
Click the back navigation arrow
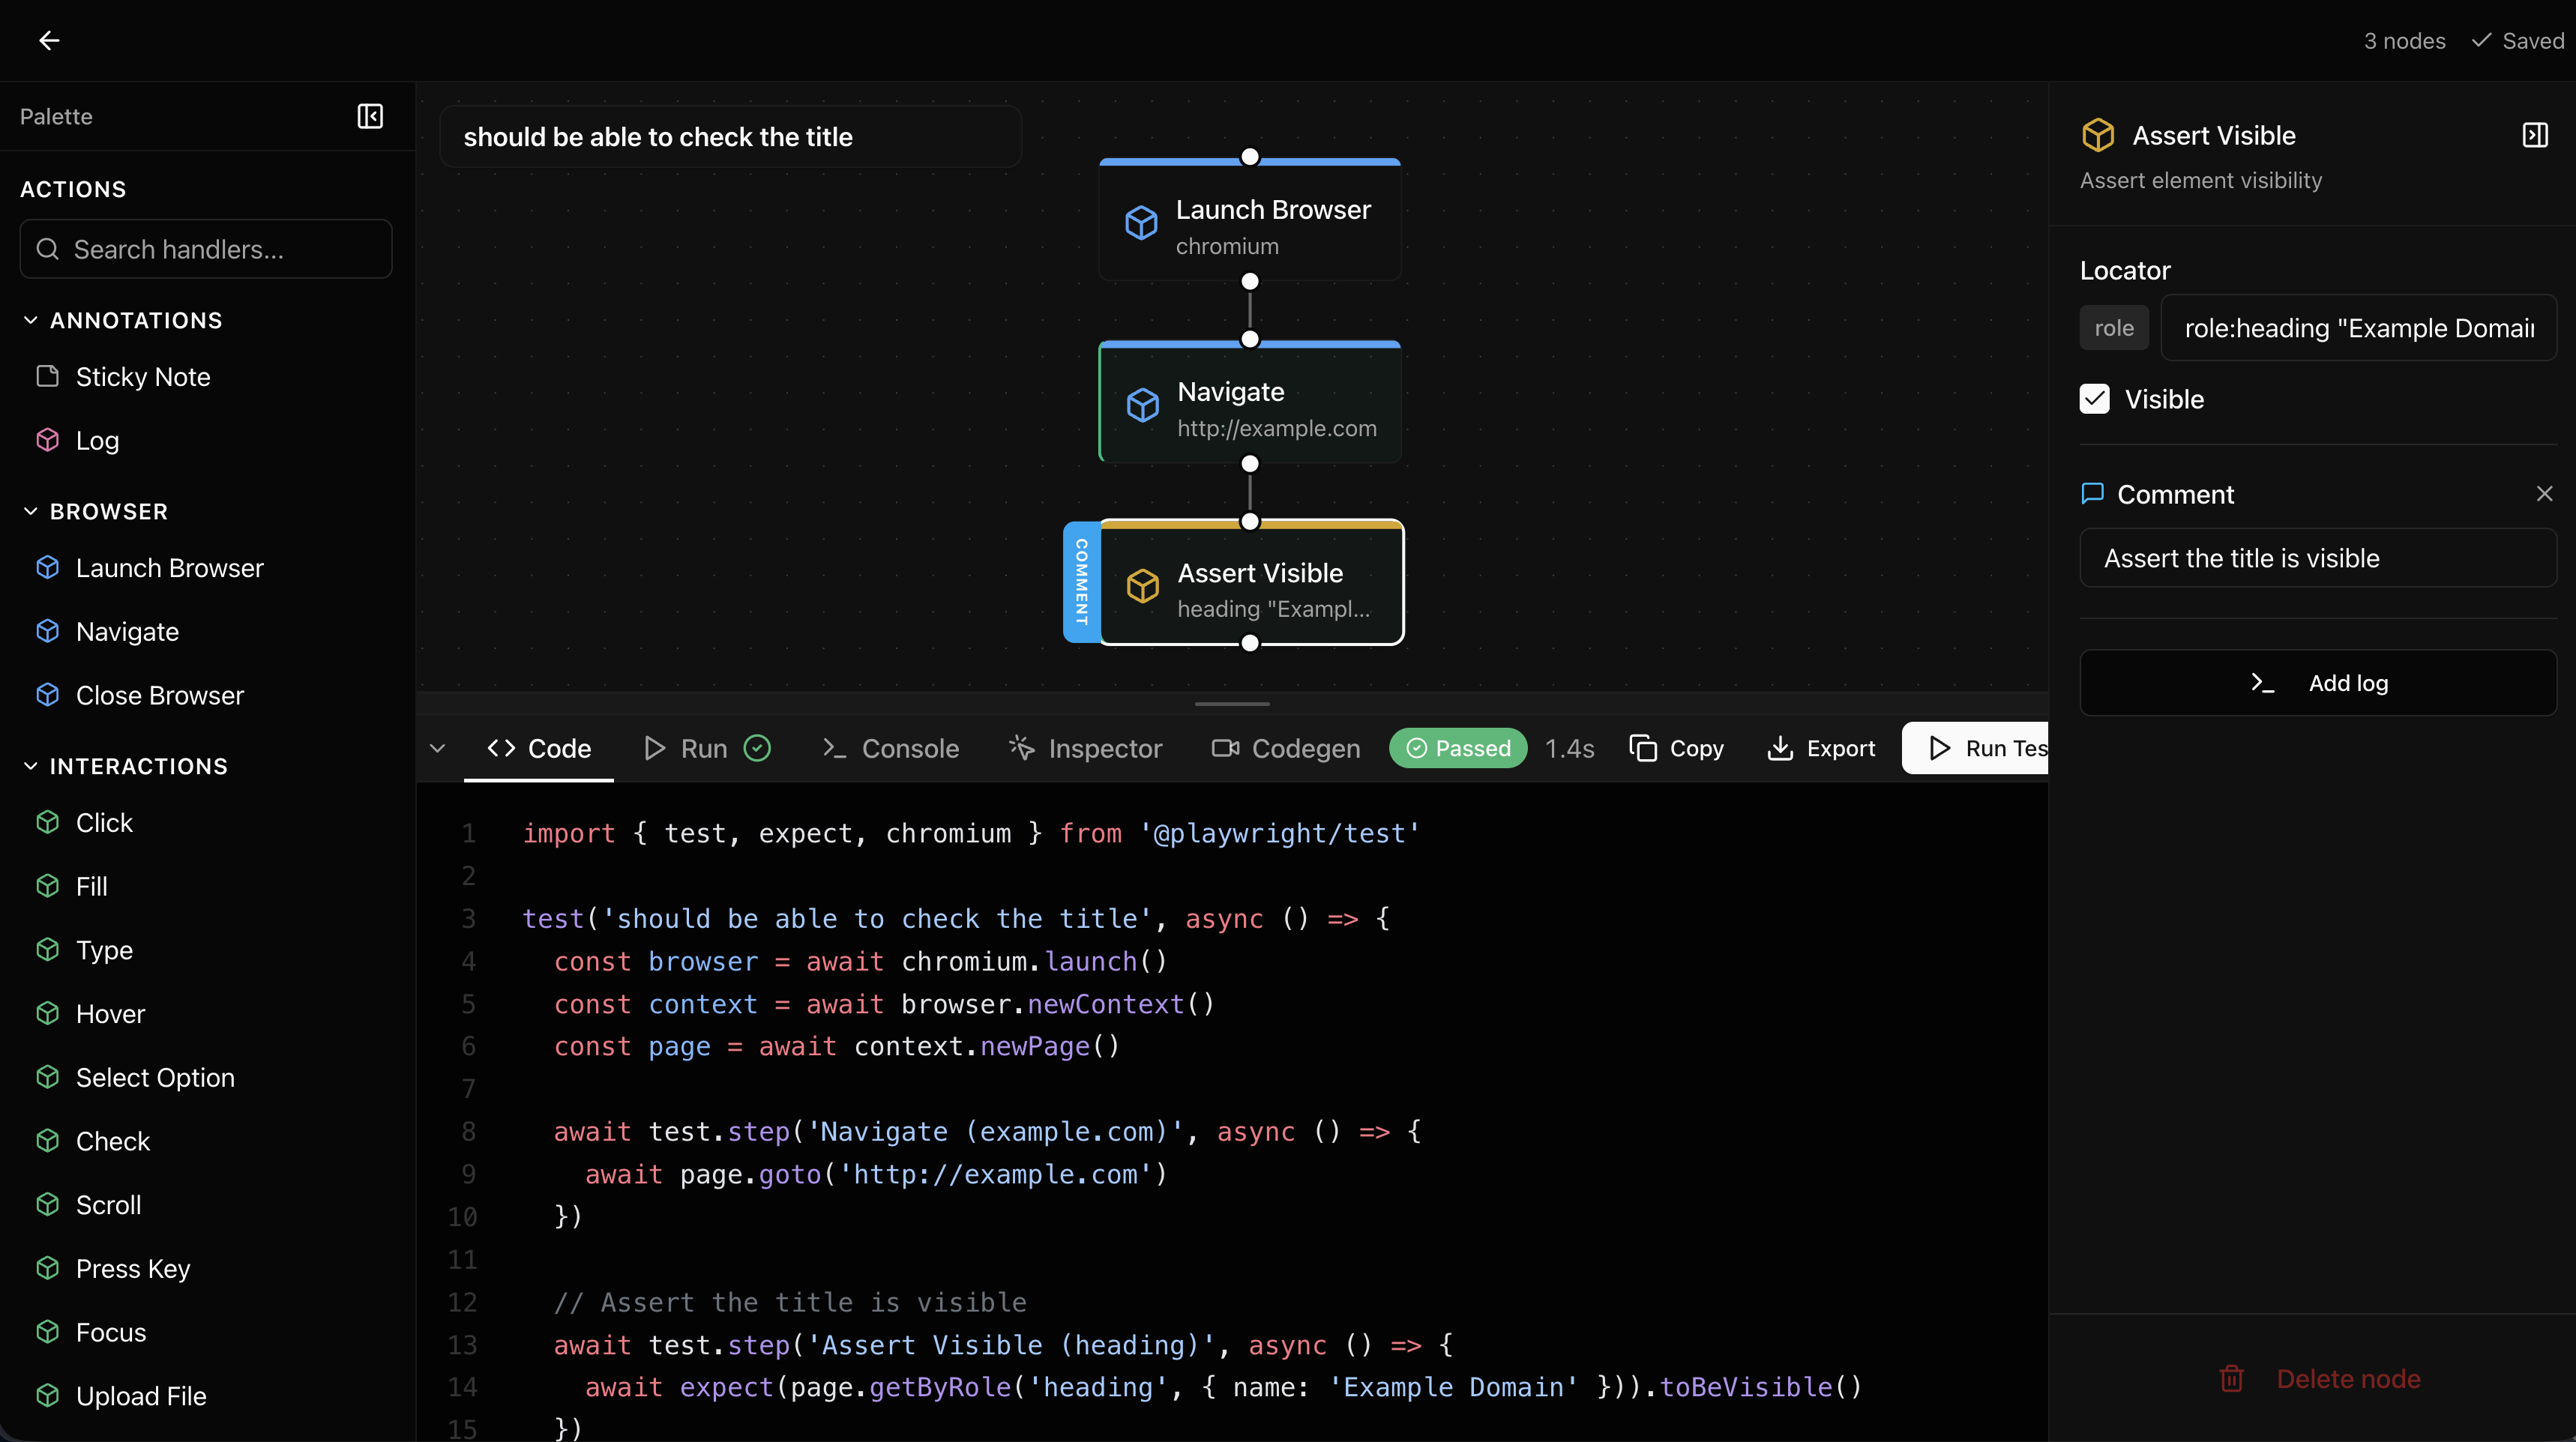click(49, 40)
